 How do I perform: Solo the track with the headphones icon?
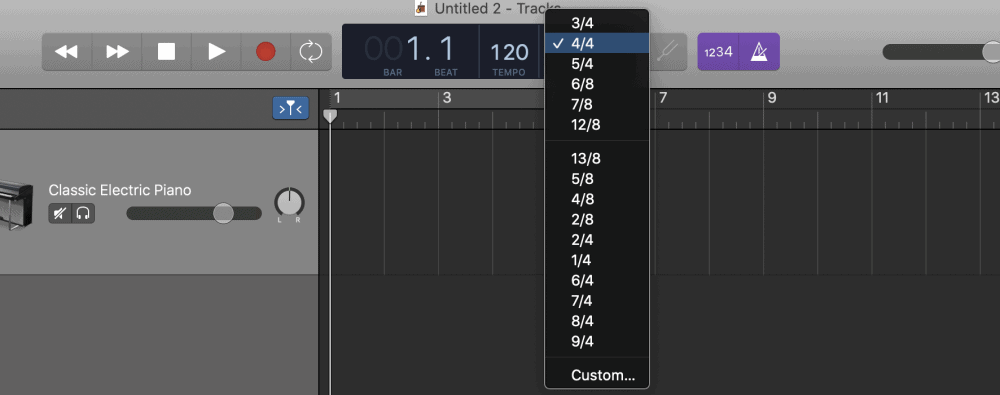click(83, 214)
